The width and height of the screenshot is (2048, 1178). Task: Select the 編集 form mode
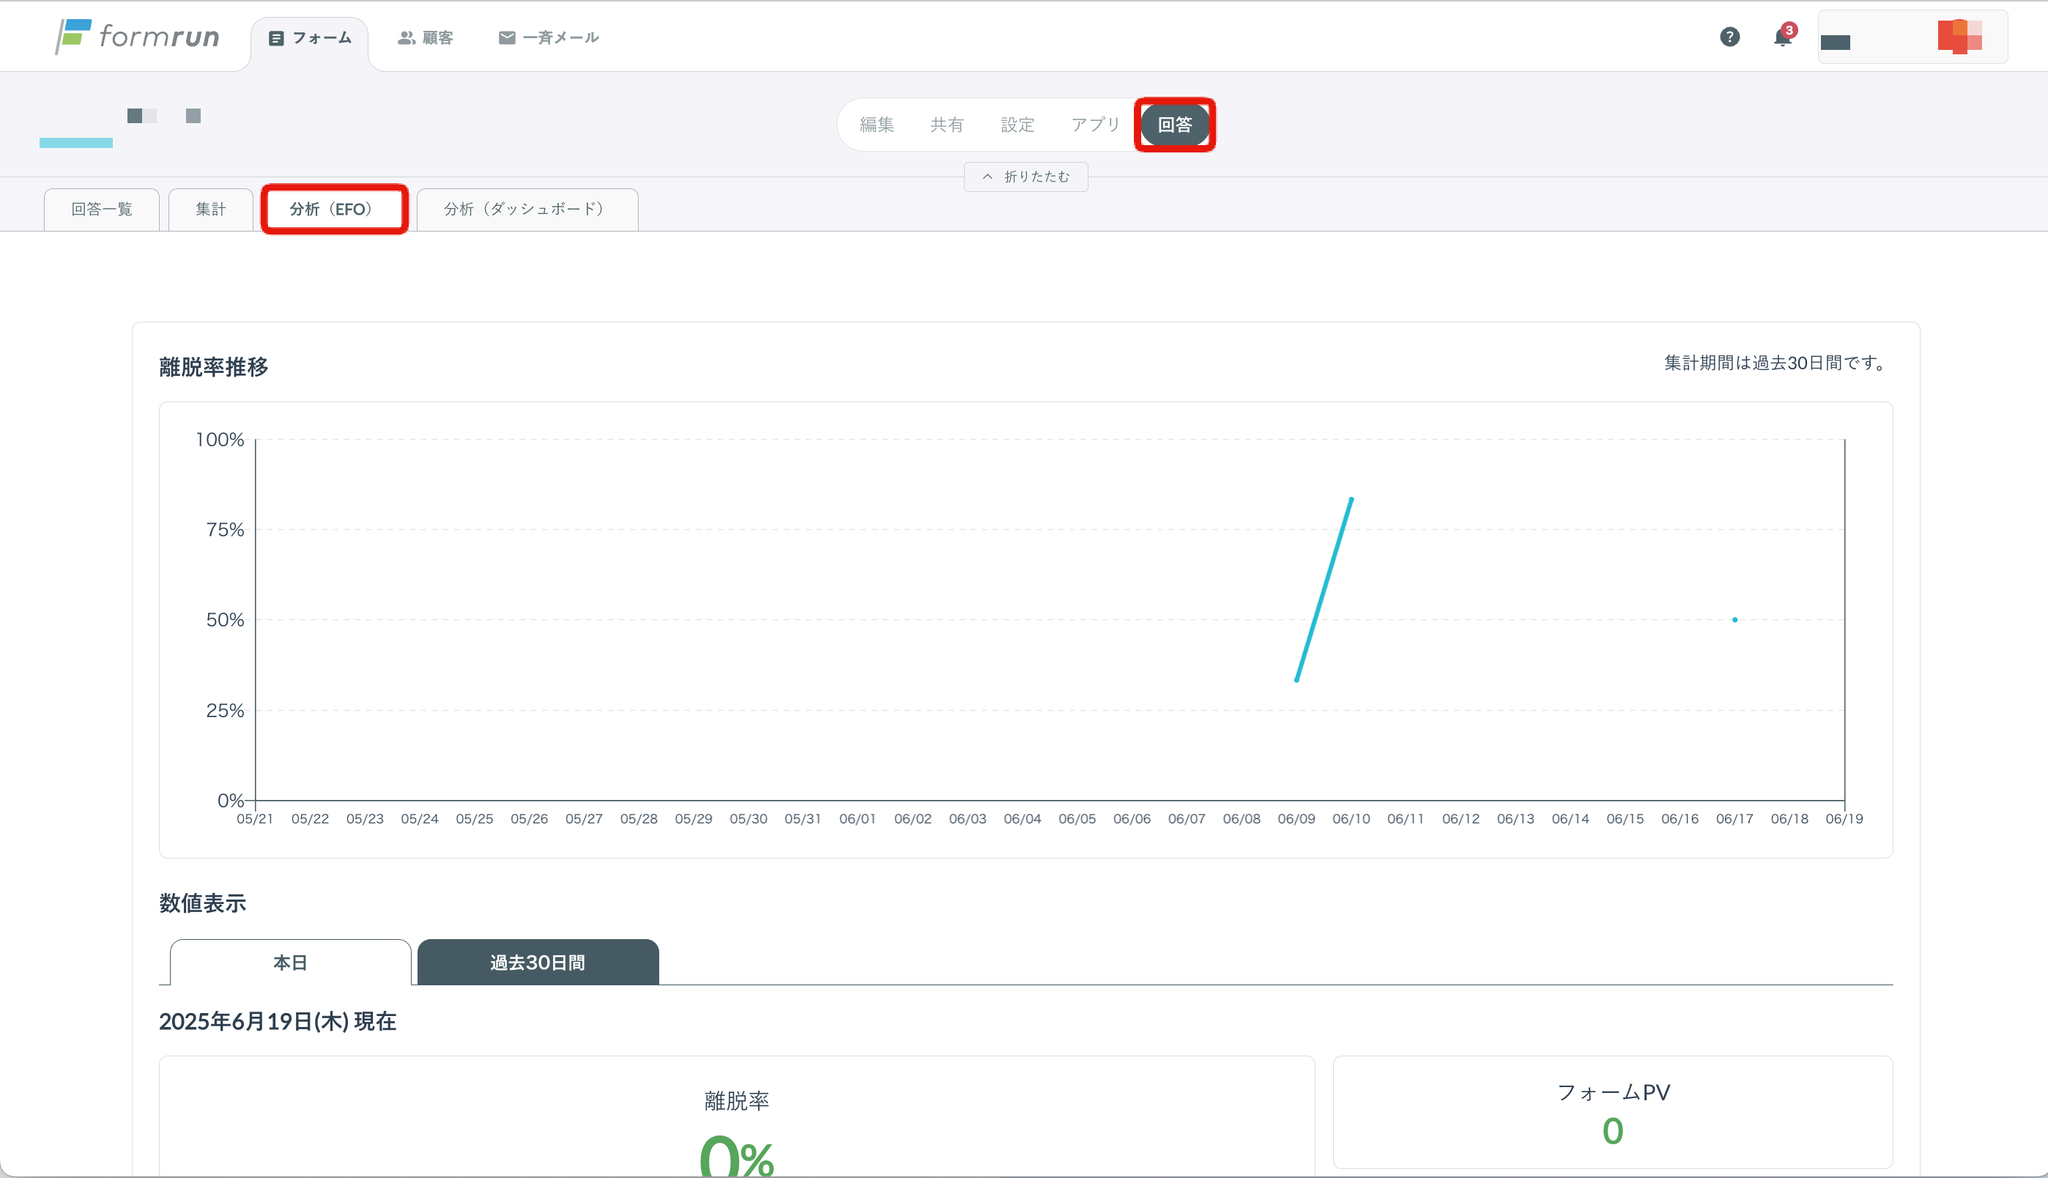(877, 125)
